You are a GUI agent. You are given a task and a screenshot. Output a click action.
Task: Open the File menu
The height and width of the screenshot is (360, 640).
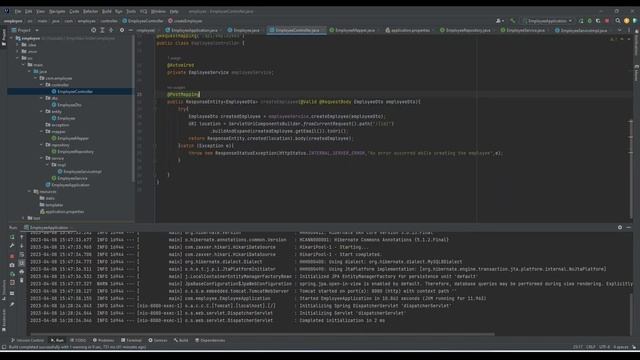click(18, 11)
